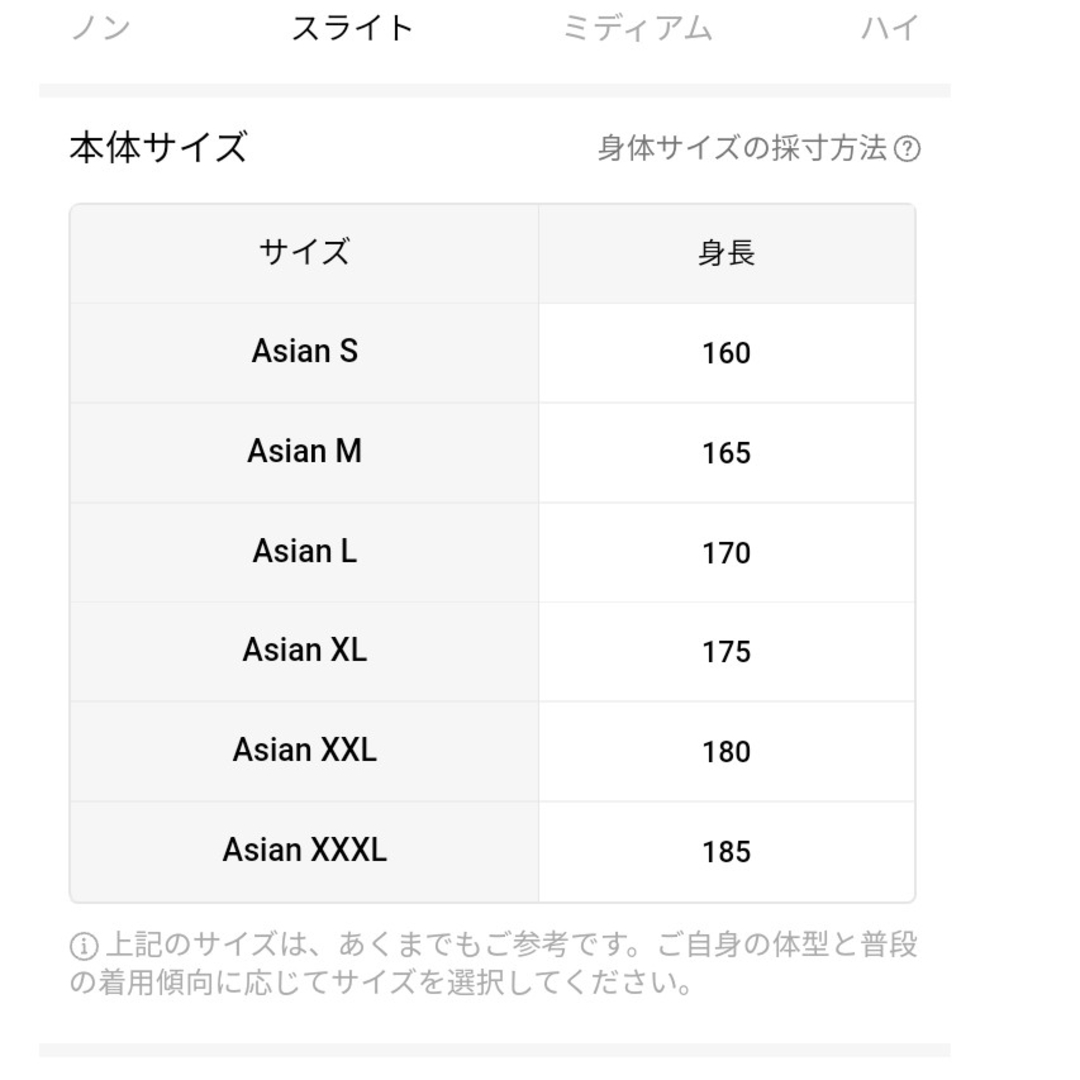Select the ハイ stretch option

click(890, 29)
